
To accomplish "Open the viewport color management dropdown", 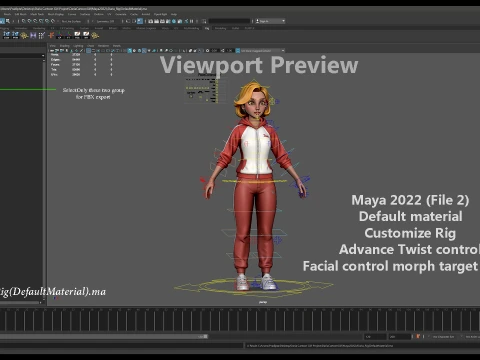I will (x=262, y=51).
